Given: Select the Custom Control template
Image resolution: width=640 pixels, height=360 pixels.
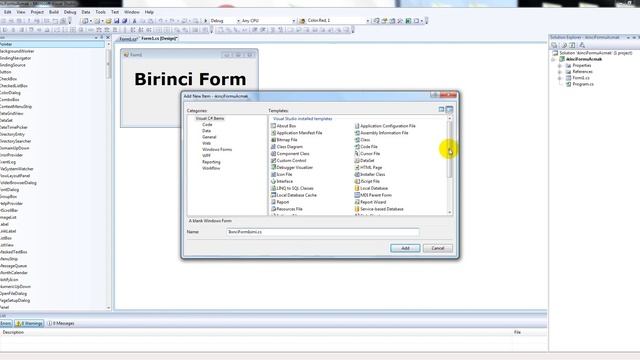Looking at the screenshot, I should (x=289, y=160).
